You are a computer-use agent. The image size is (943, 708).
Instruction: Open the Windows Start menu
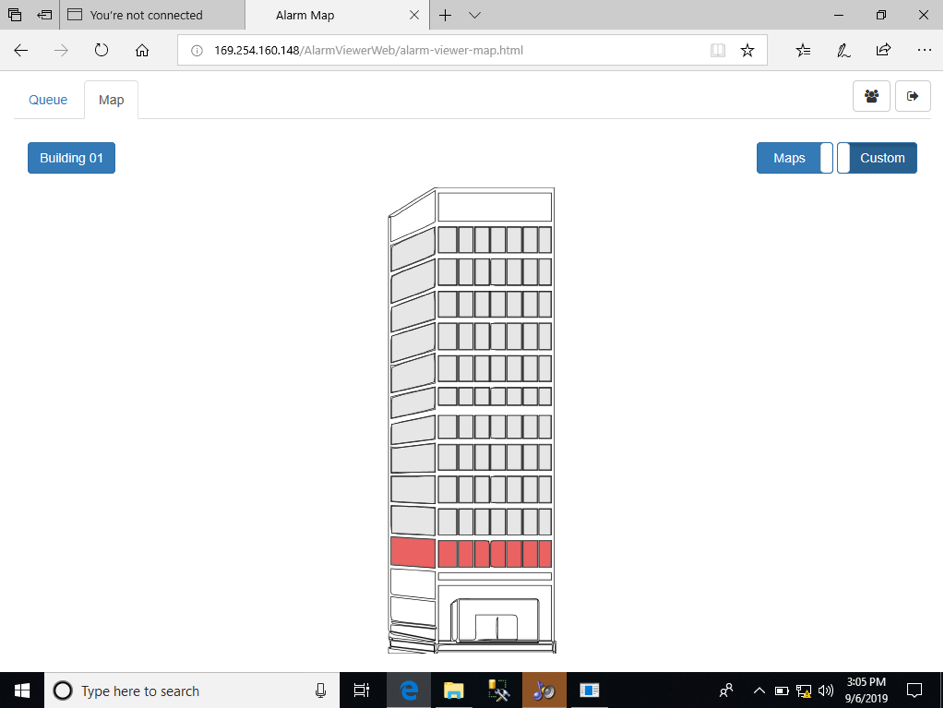tap(22, 691)
